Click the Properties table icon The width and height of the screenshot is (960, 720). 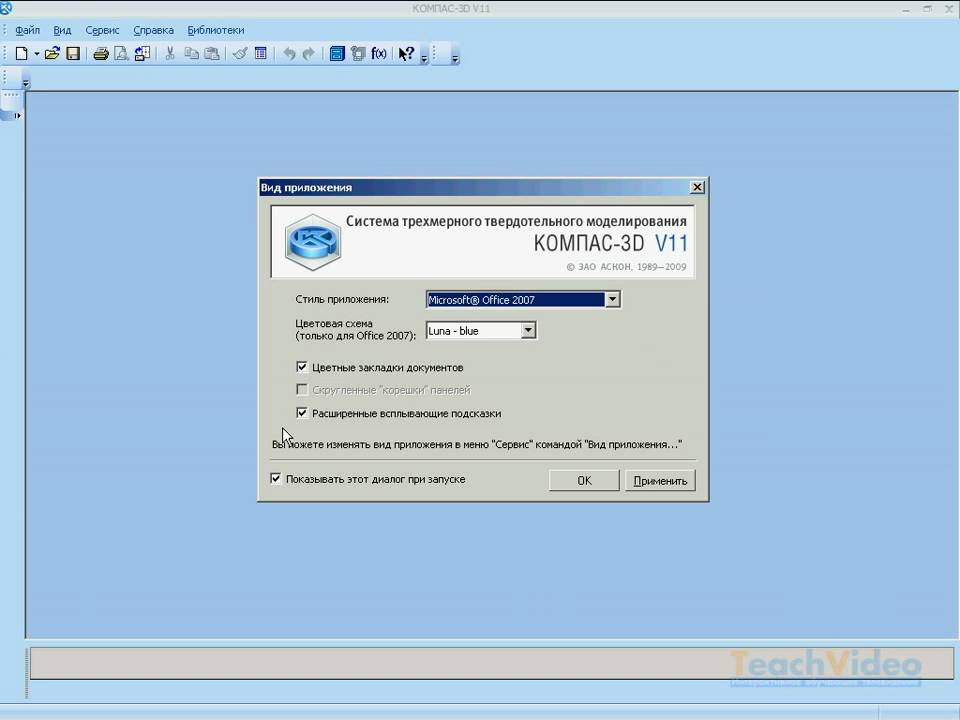pyautogui.click(x=261, y=54)
